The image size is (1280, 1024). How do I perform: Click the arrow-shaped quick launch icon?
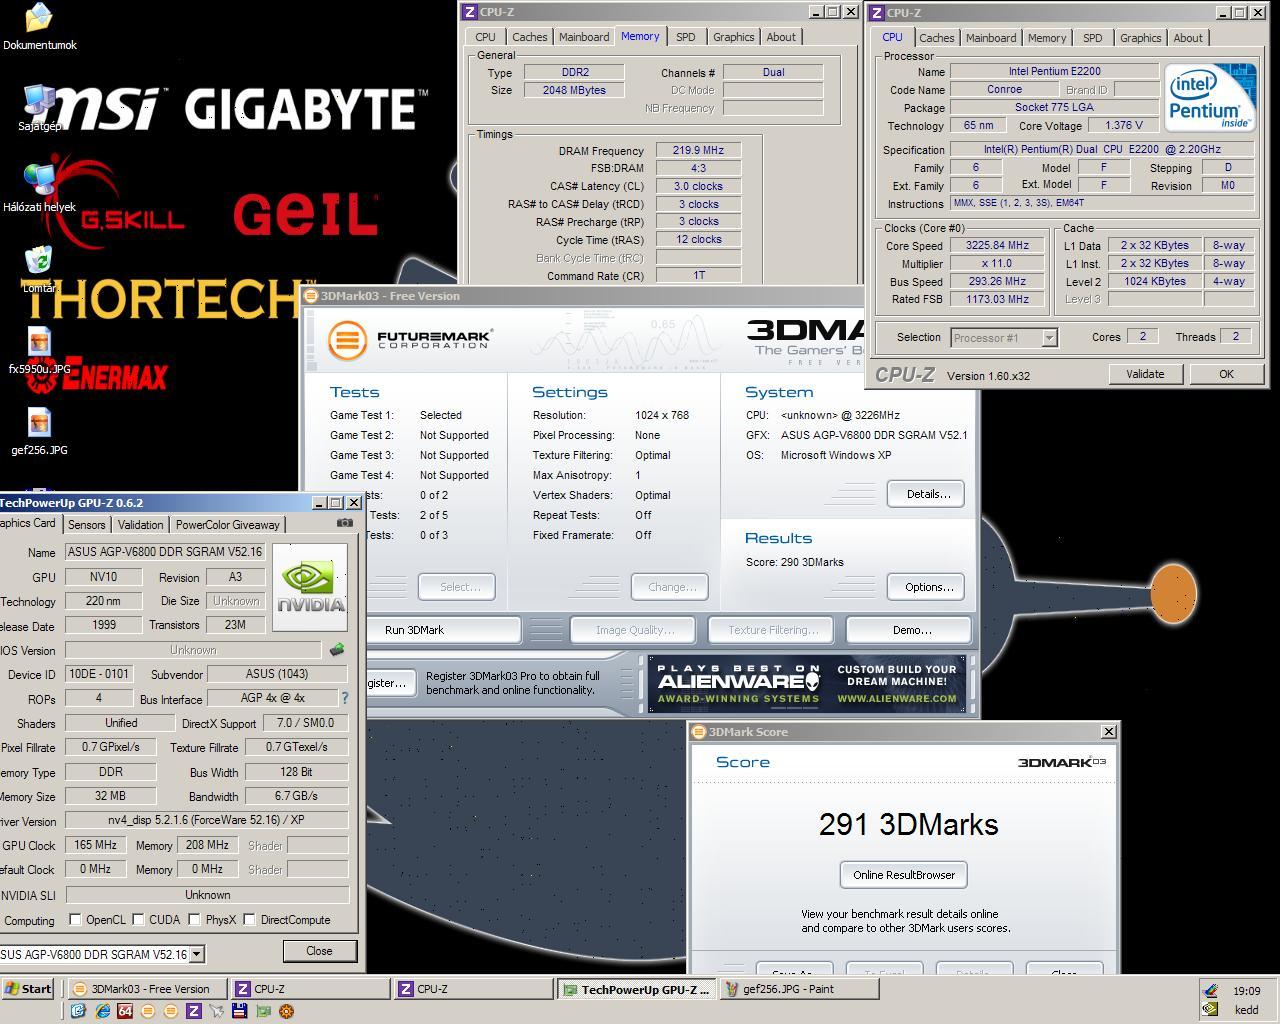(x=217, y=1011)
